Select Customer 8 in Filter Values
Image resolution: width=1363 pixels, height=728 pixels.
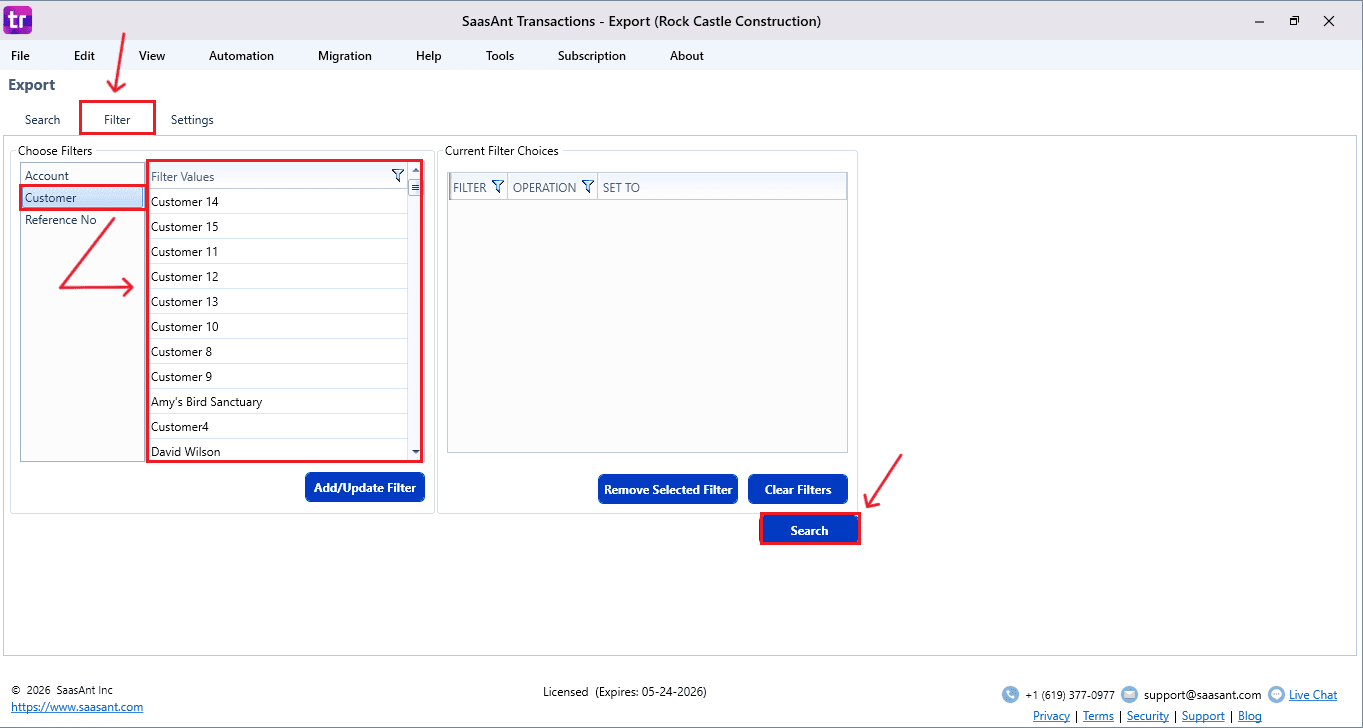(x=278, y=352)
